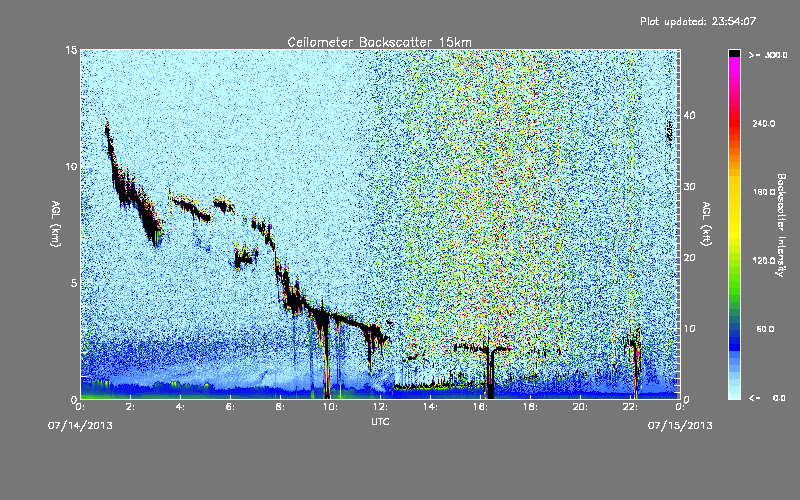Select the "240.0" colorbar value
800x500 pixels.
pyautogui.click(x=764, y=123)
